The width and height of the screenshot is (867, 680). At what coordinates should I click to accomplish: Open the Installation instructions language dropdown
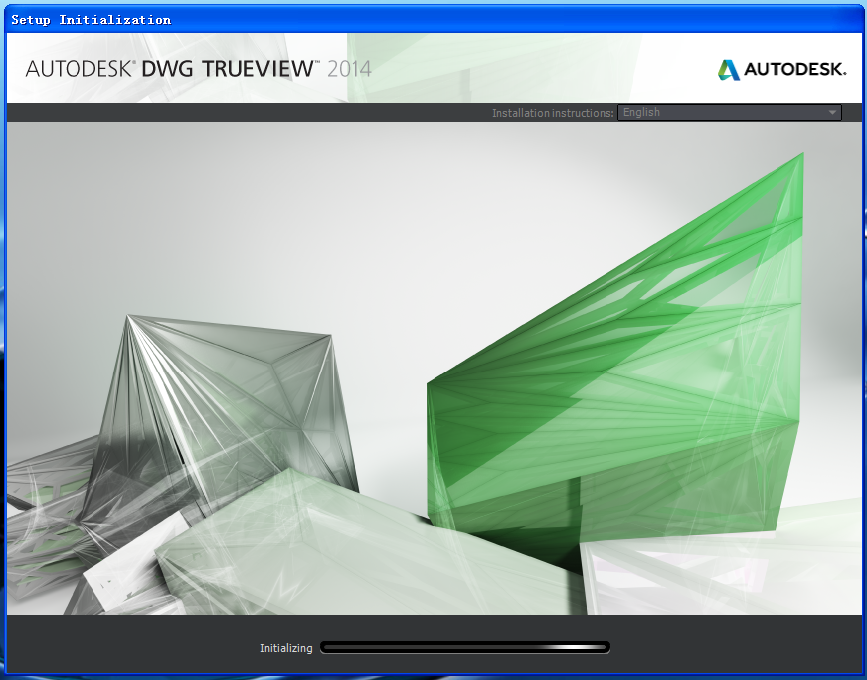pyautogui.click(x=729, y=112)
